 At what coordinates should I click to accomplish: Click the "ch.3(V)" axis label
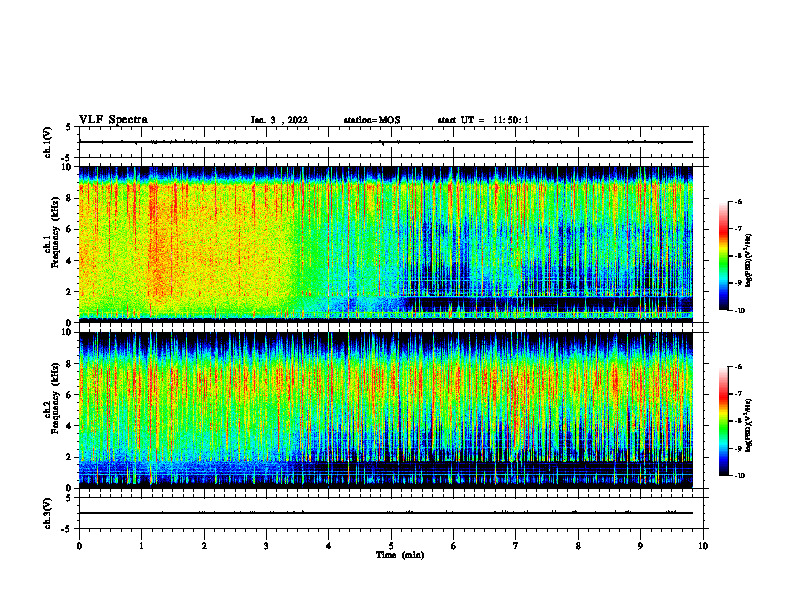(48, 513)
